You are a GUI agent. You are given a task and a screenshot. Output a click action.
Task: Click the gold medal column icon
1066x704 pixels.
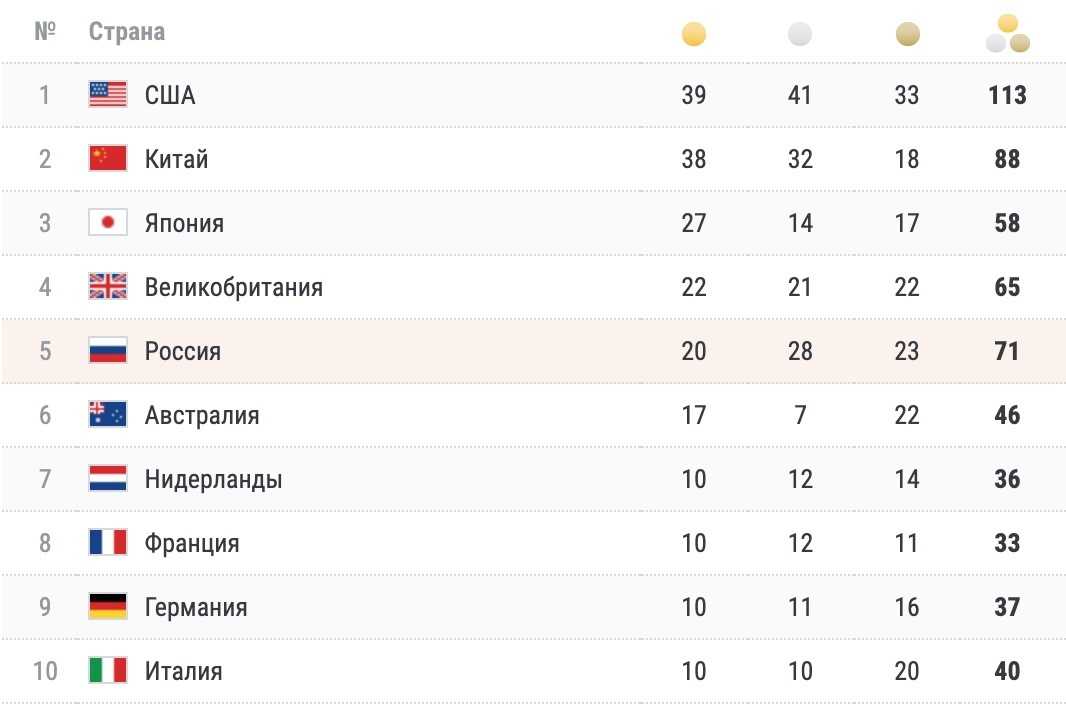tap(694, 35)
